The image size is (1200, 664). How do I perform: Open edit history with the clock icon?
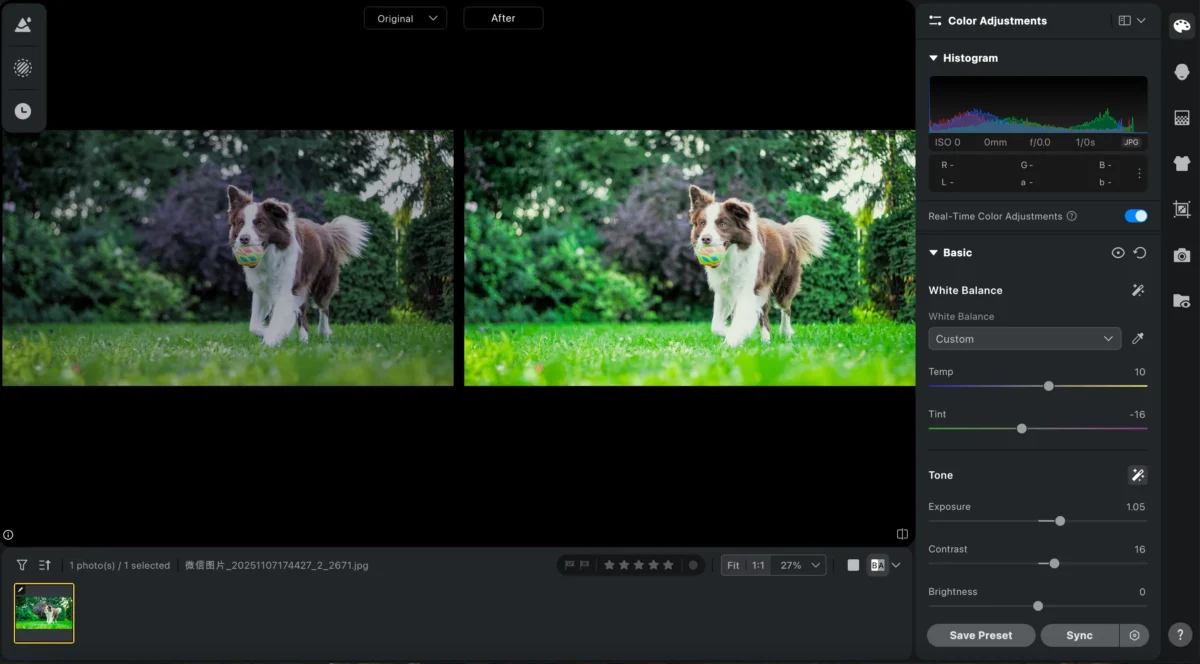coord(23,111)
